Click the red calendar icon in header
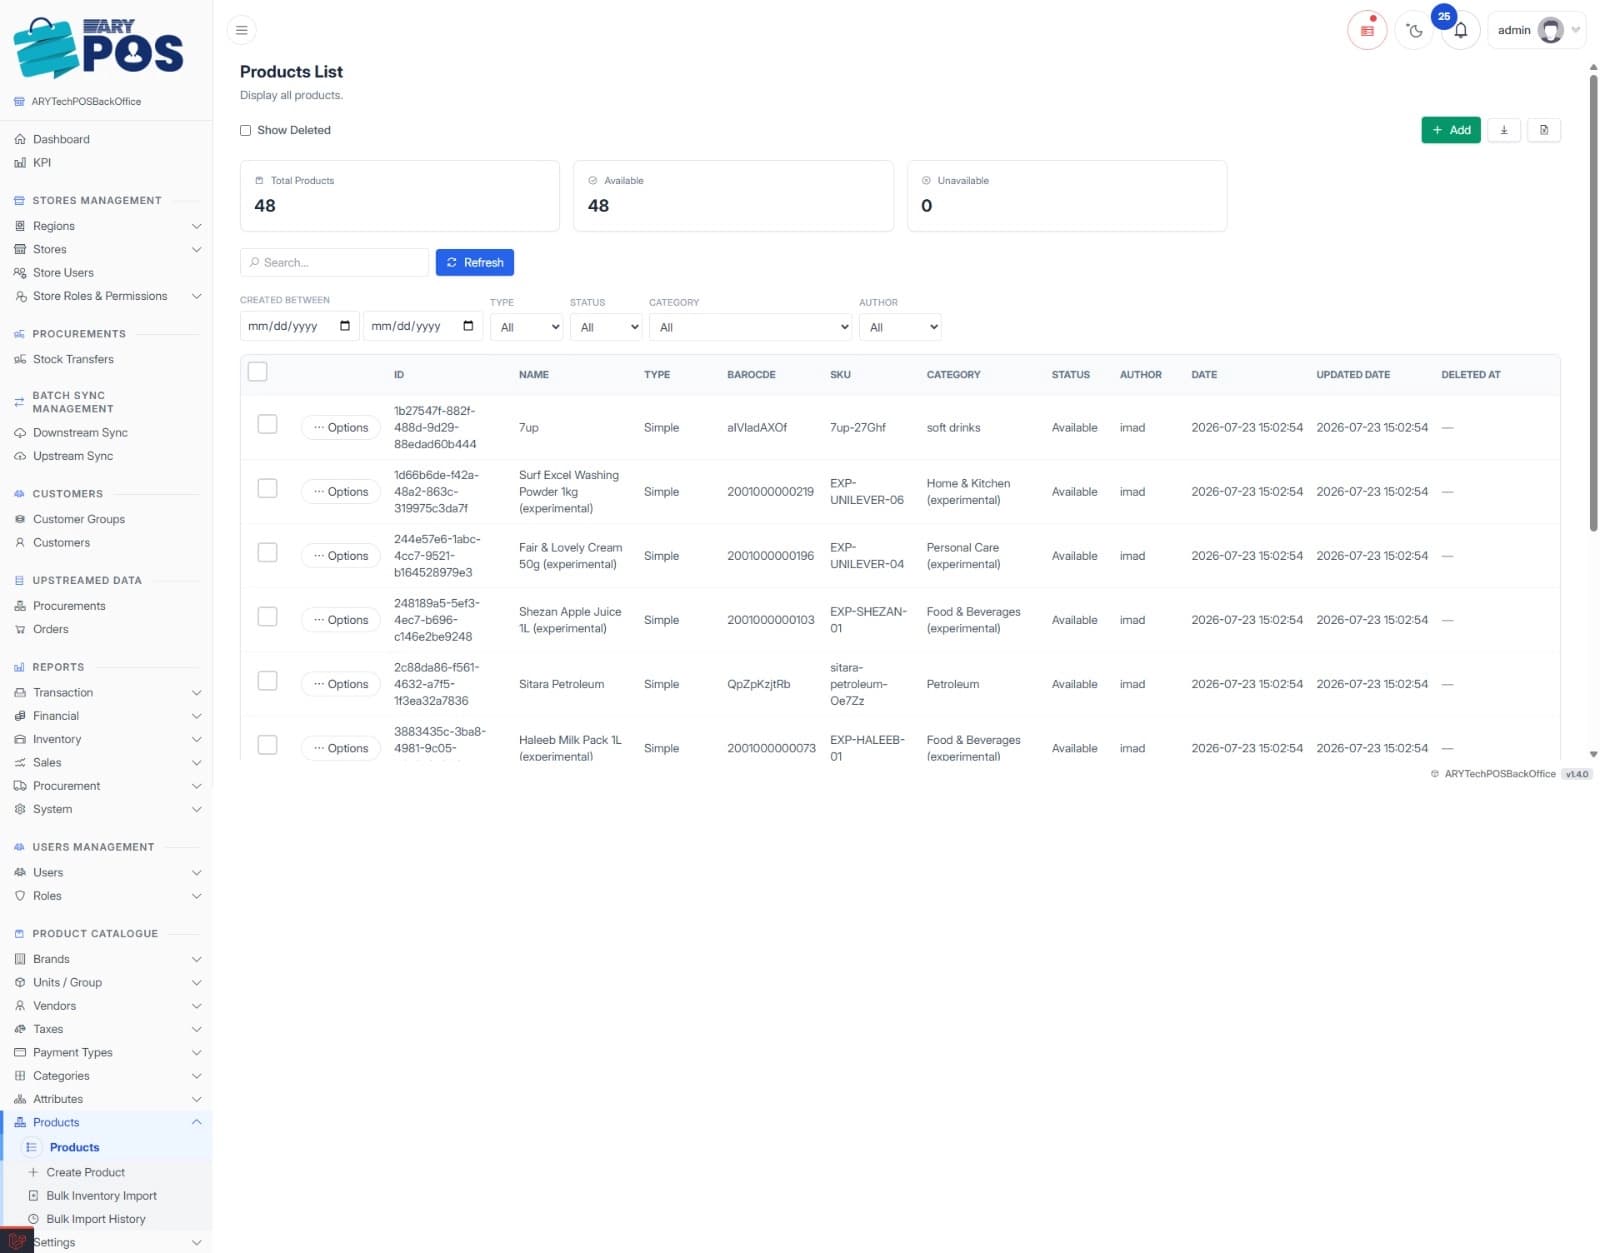Image resolution: width=1600 pixels, height=1253 pixels. pyautogui.click(x=1367, y=30)
